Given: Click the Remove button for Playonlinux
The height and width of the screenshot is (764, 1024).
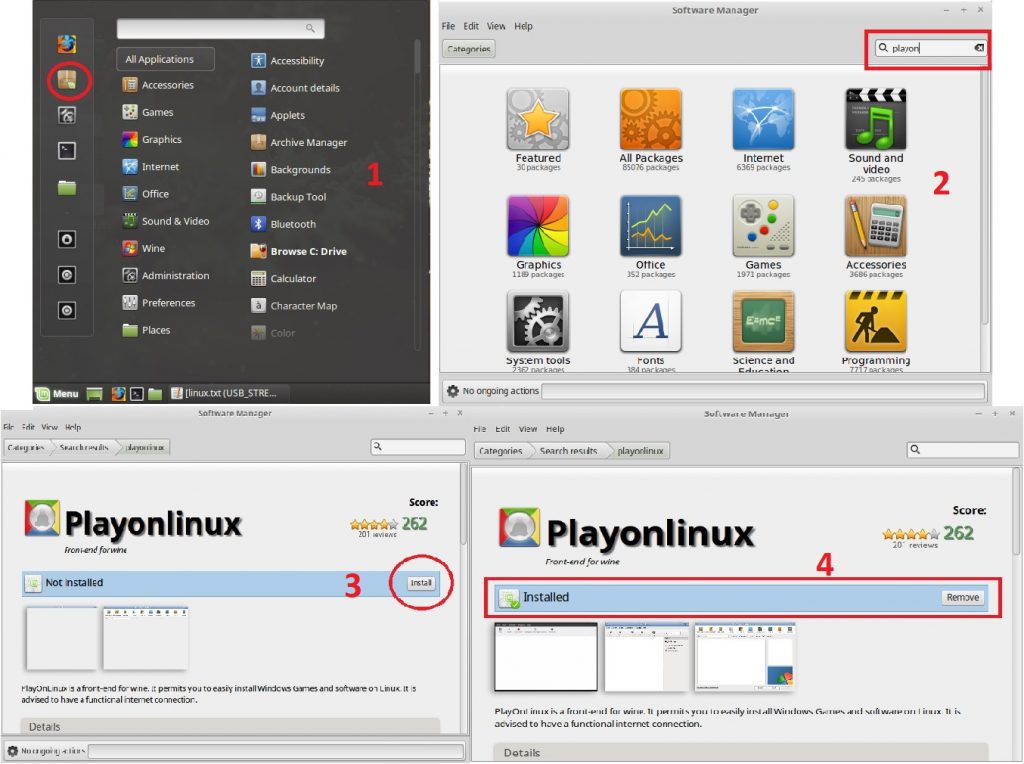Looking at the screenshot, I should point(961,597).
